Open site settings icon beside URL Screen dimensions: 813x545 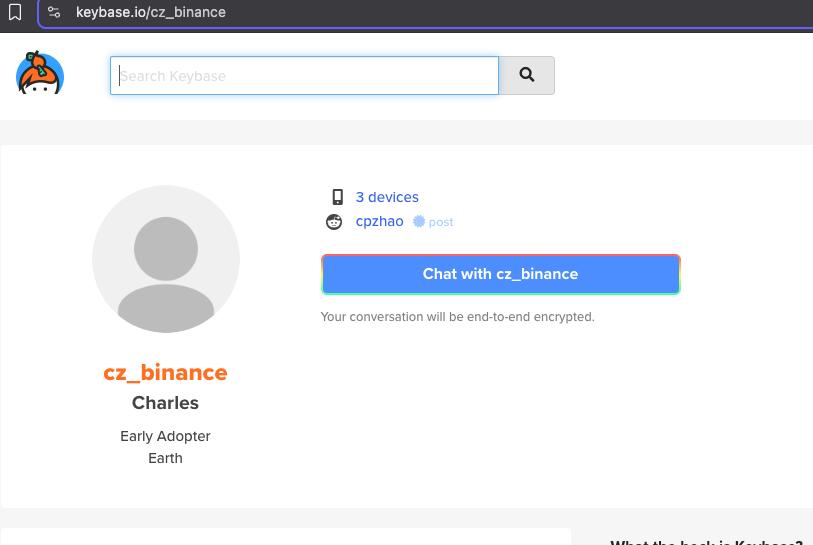click(54, 12)
